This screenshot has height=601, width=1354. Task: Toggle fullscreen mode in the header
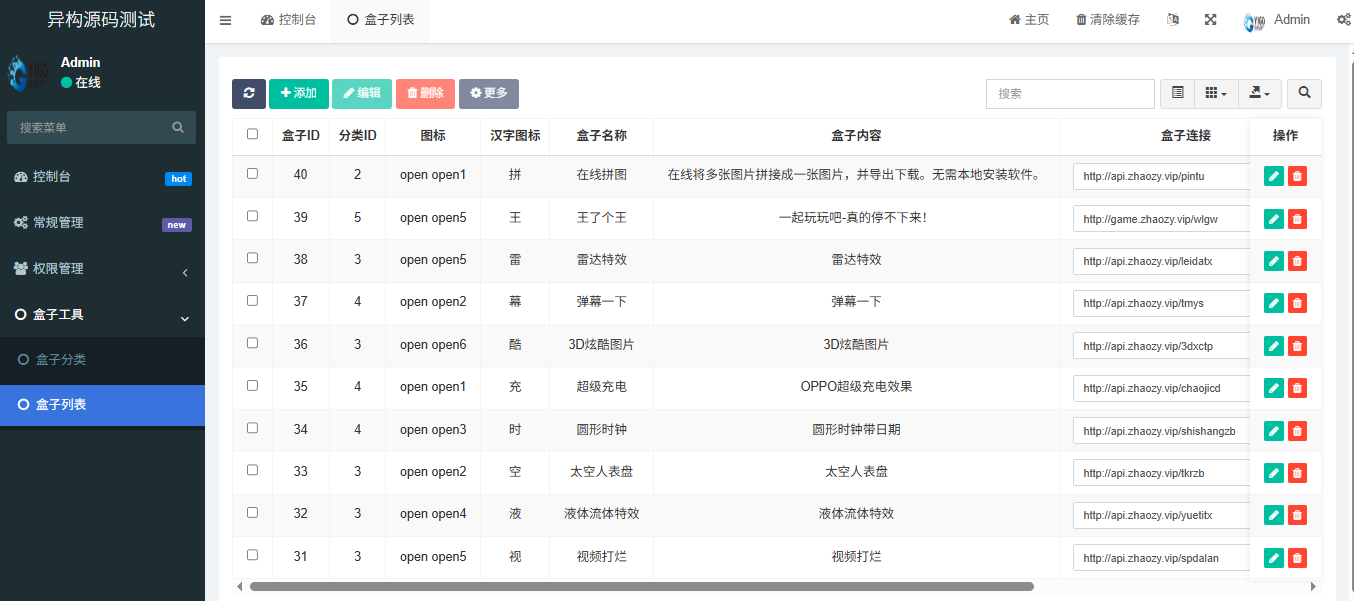pos(1210,19)
